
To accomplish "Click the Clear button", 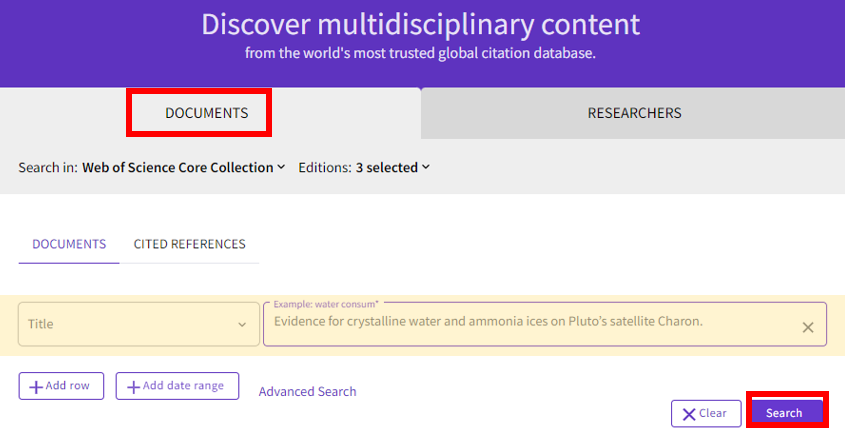I will (706, 413).
